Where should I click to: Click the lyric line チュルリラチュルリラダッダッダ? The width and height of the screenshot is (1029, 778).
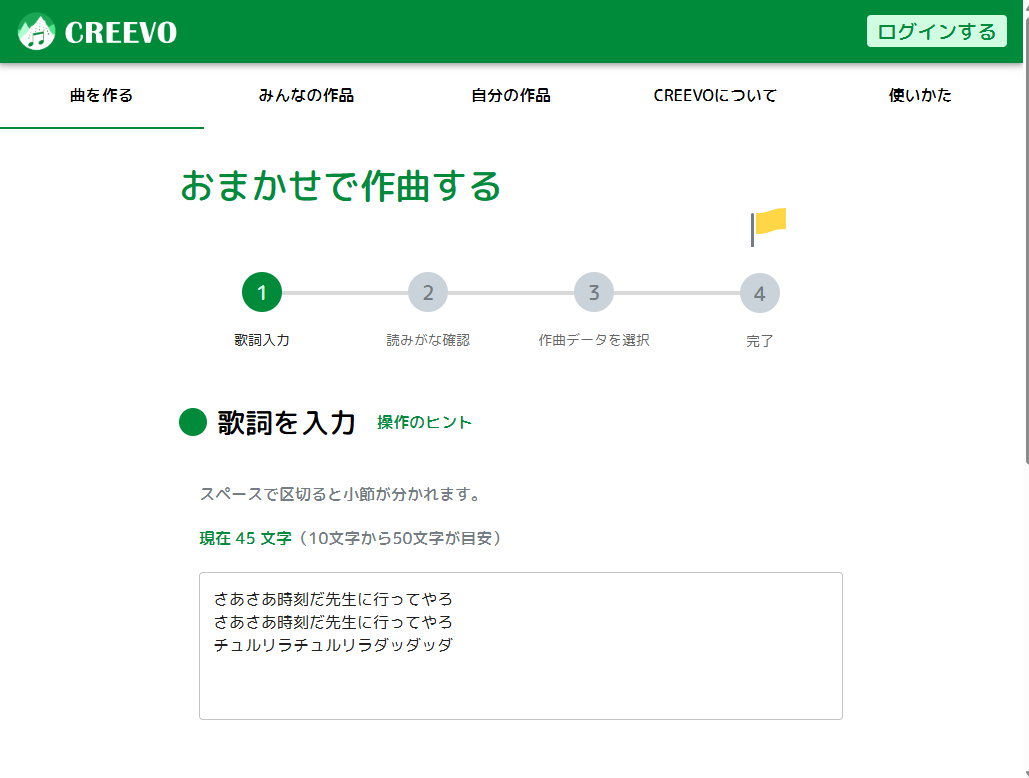(333, 645)
